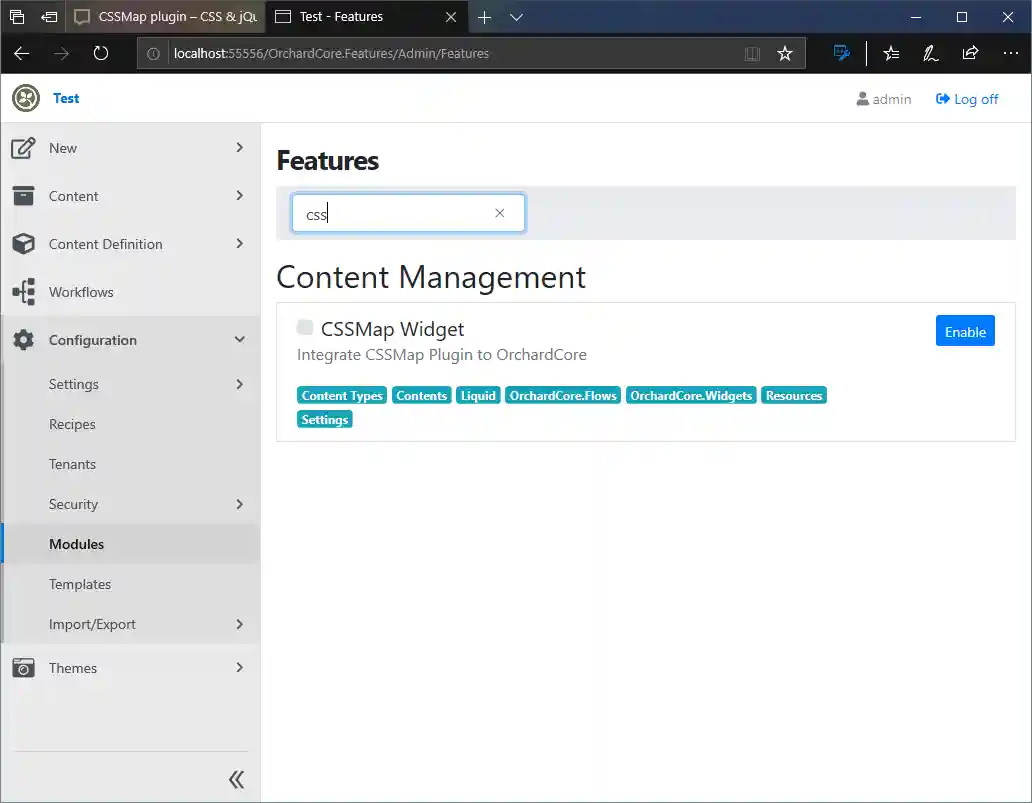Click the Content archive box icon
Screen dimensions: 1032x803
click(24, 196)
